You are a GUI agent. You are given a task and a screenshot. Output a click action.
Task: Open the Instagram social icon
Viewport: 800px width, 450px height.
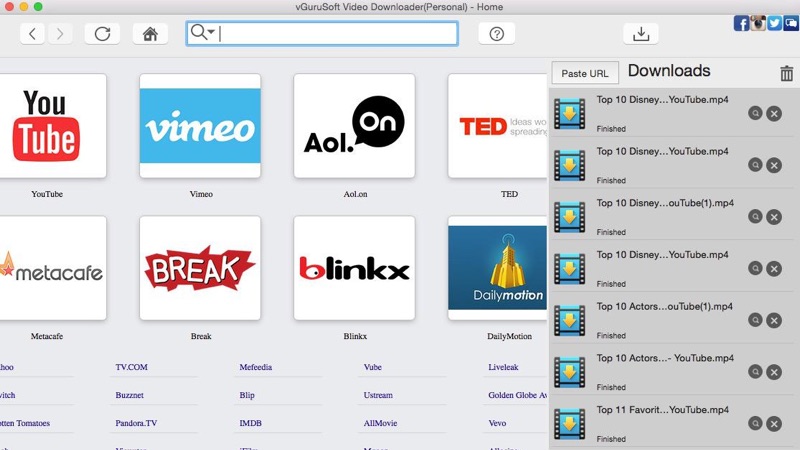[758, 23]
